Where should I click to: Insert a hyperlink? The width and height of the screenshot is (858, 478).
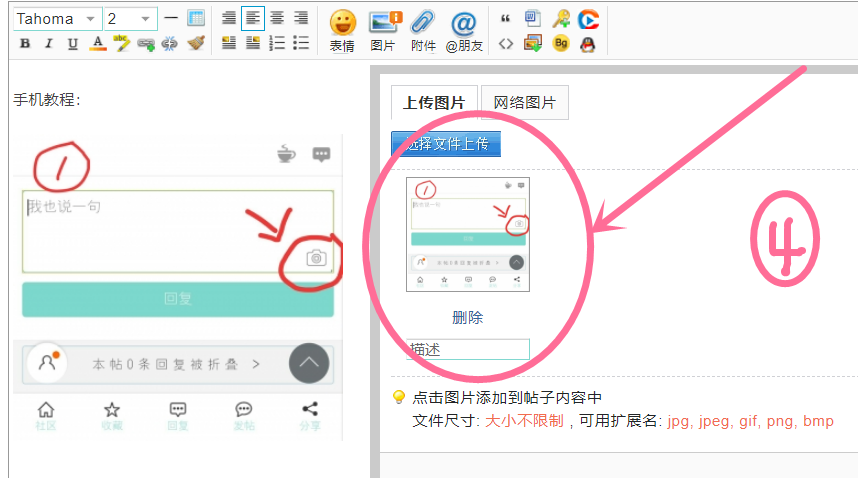coord(146,44)
